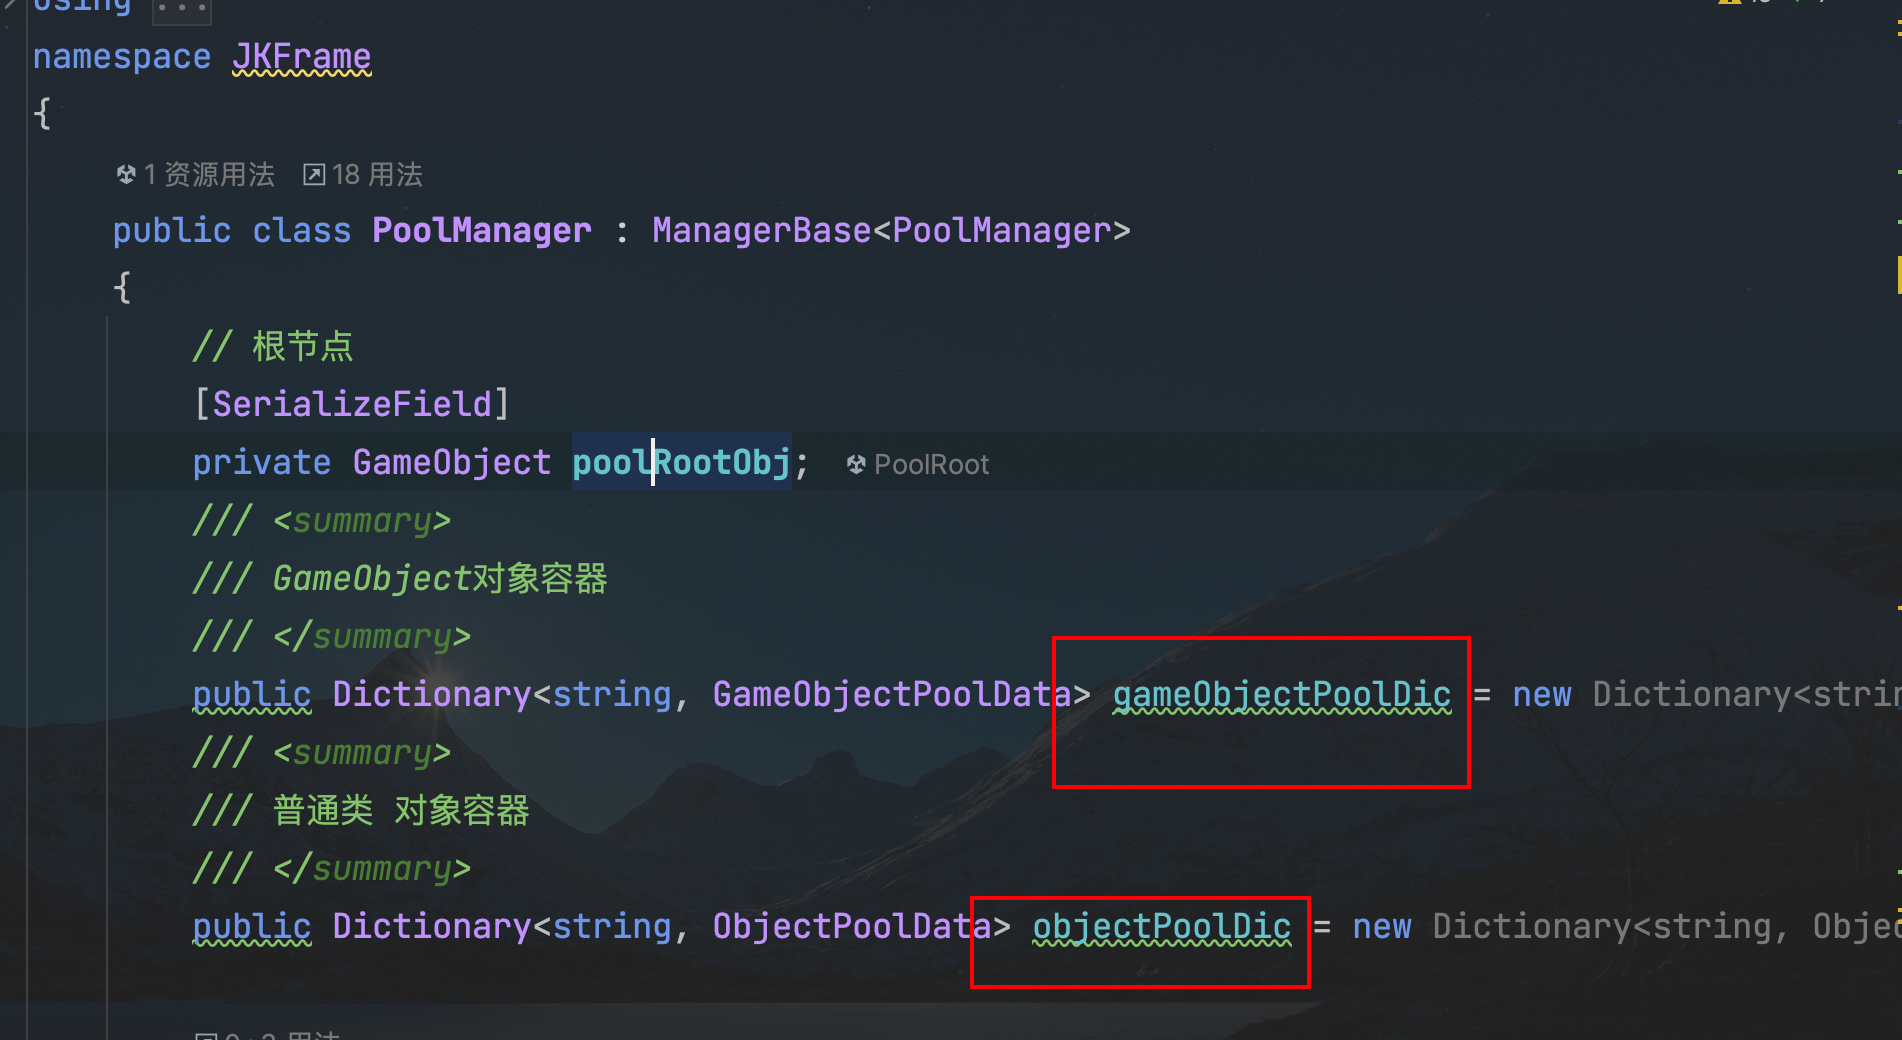The height and width of the screenshot is (1040, 1902).
Task: Click the Unity icon beside 1 资源用法
Action: tap(126, 175)
